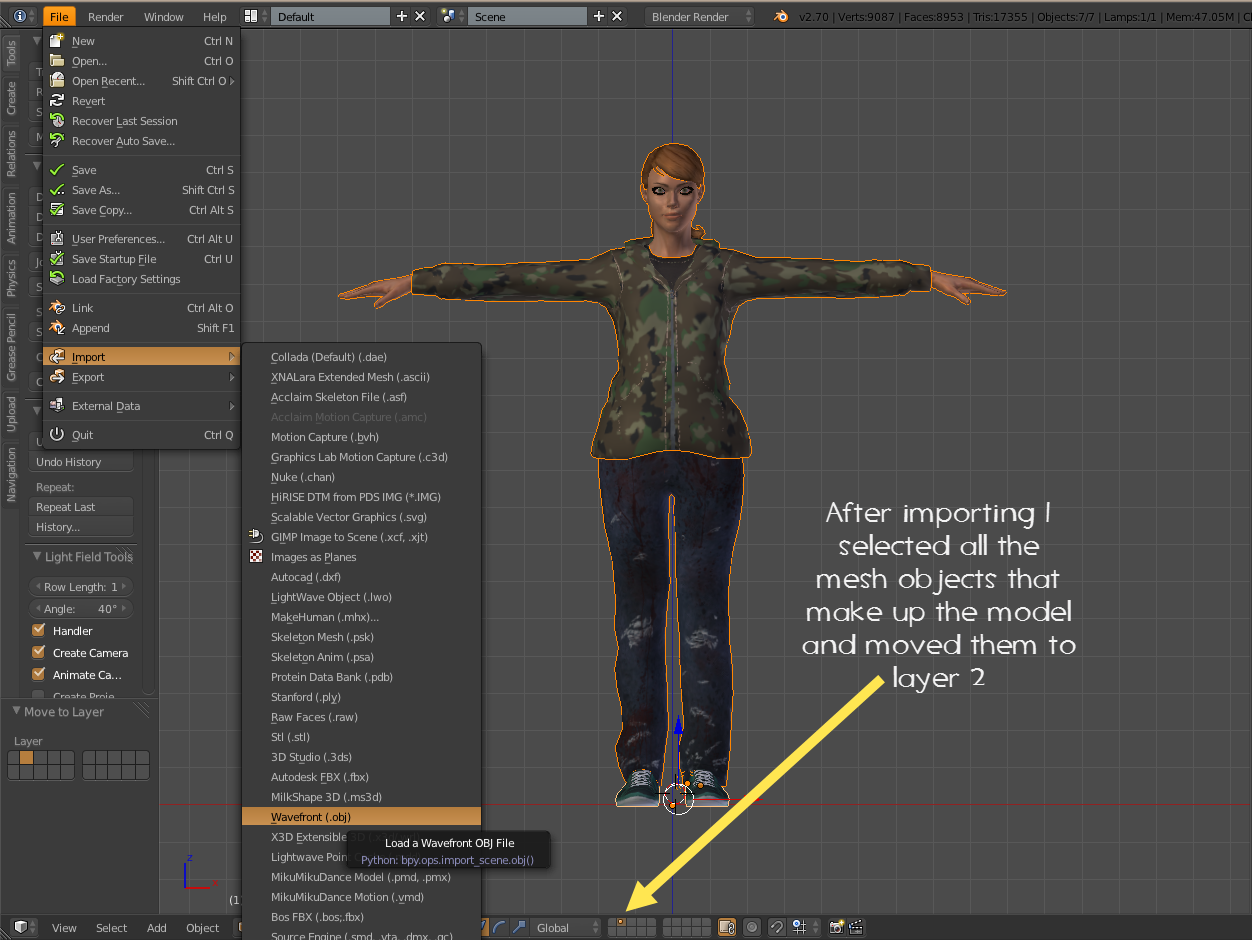Select Autodesk FBX (.fbx) import

click(x=361, y=777)
